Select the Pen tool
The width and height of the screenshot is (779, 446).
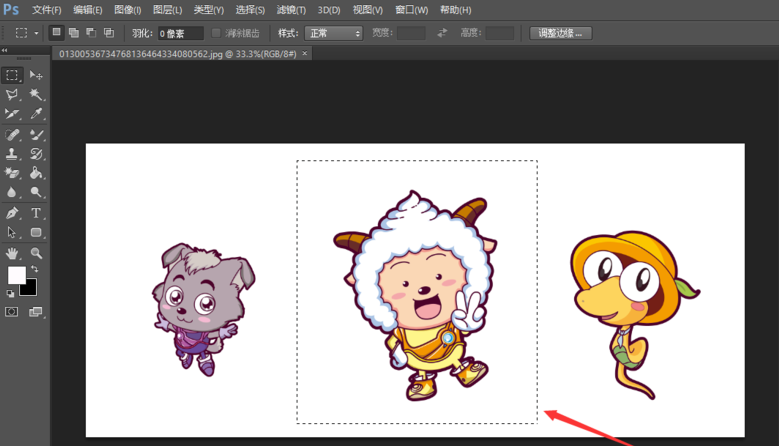coord(12,213)
